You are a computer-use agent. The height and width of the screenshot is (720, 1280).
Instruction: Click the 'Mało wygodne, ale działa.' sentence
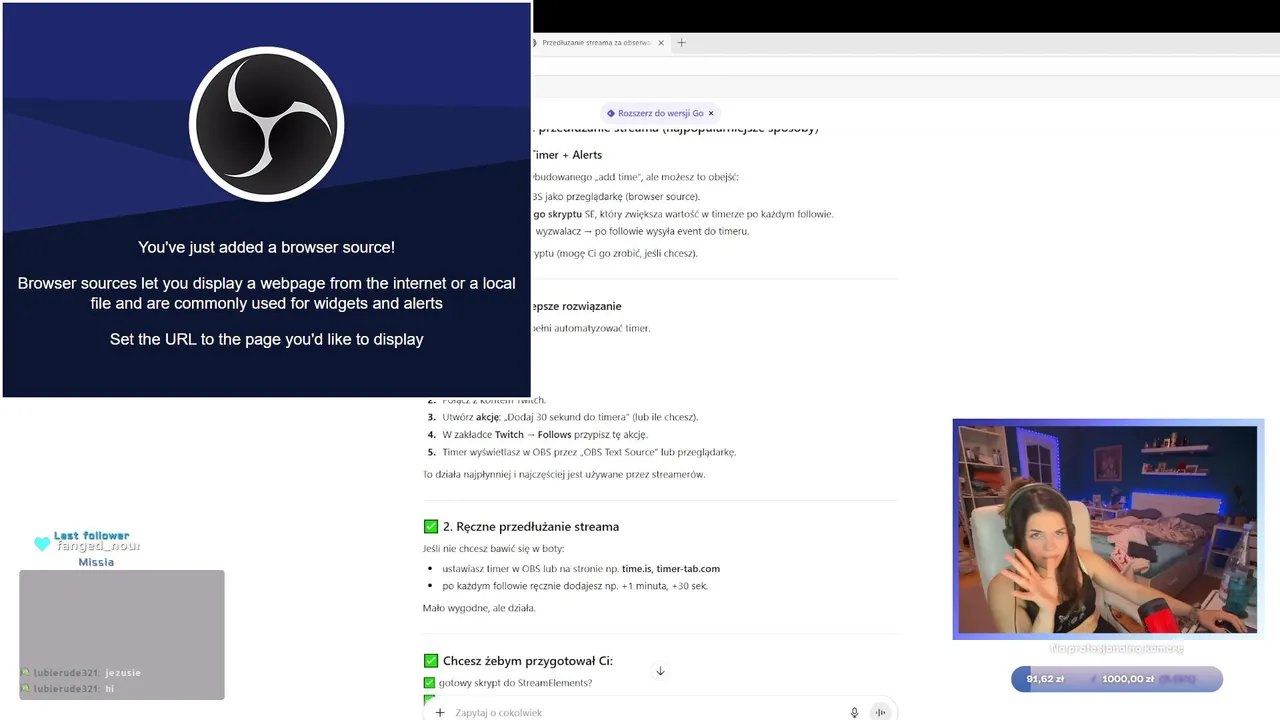[479, 608]
